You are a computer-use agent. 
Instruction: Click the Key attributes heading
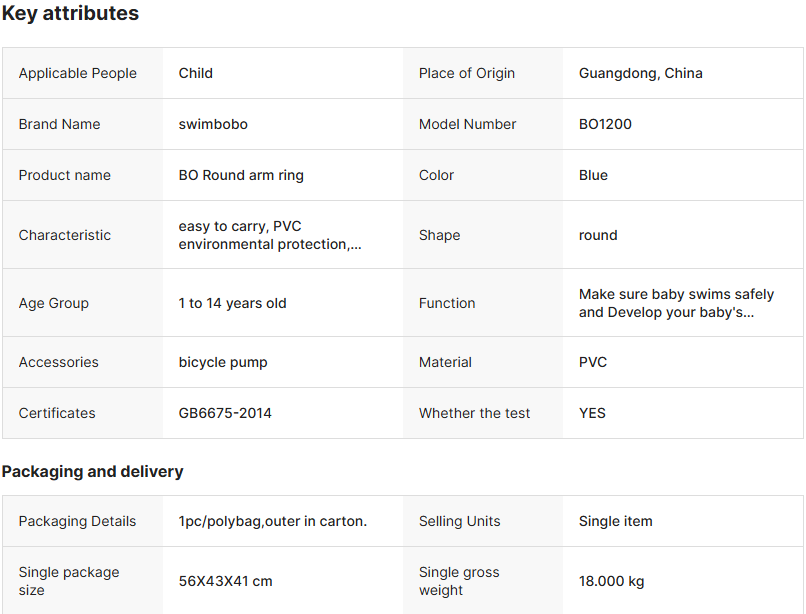tap(70, 14)
